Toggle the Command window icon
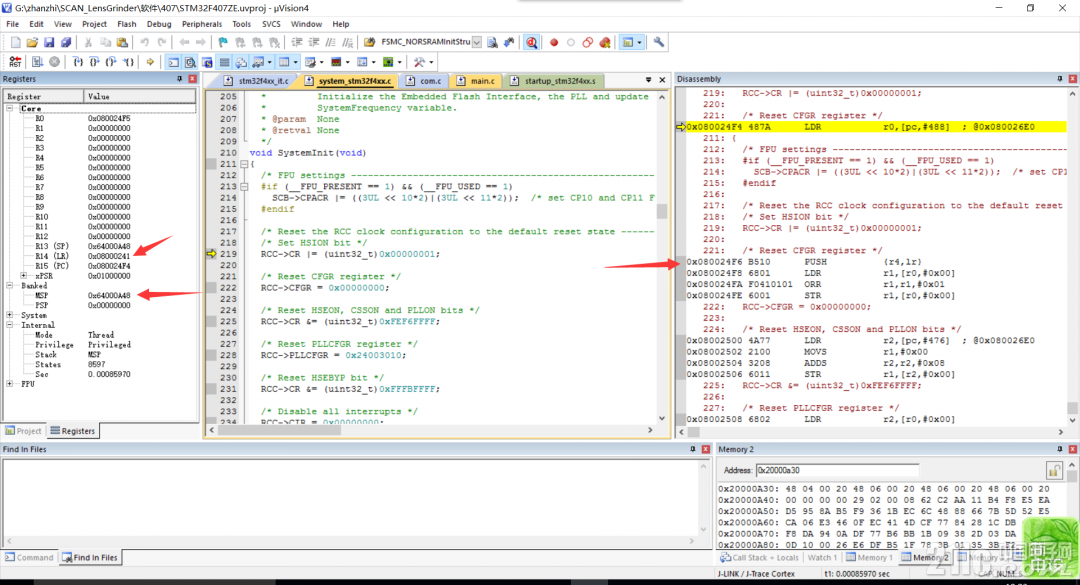This screenshot has height=585, width=1080. pyautogui.click(x=174, y=62)
